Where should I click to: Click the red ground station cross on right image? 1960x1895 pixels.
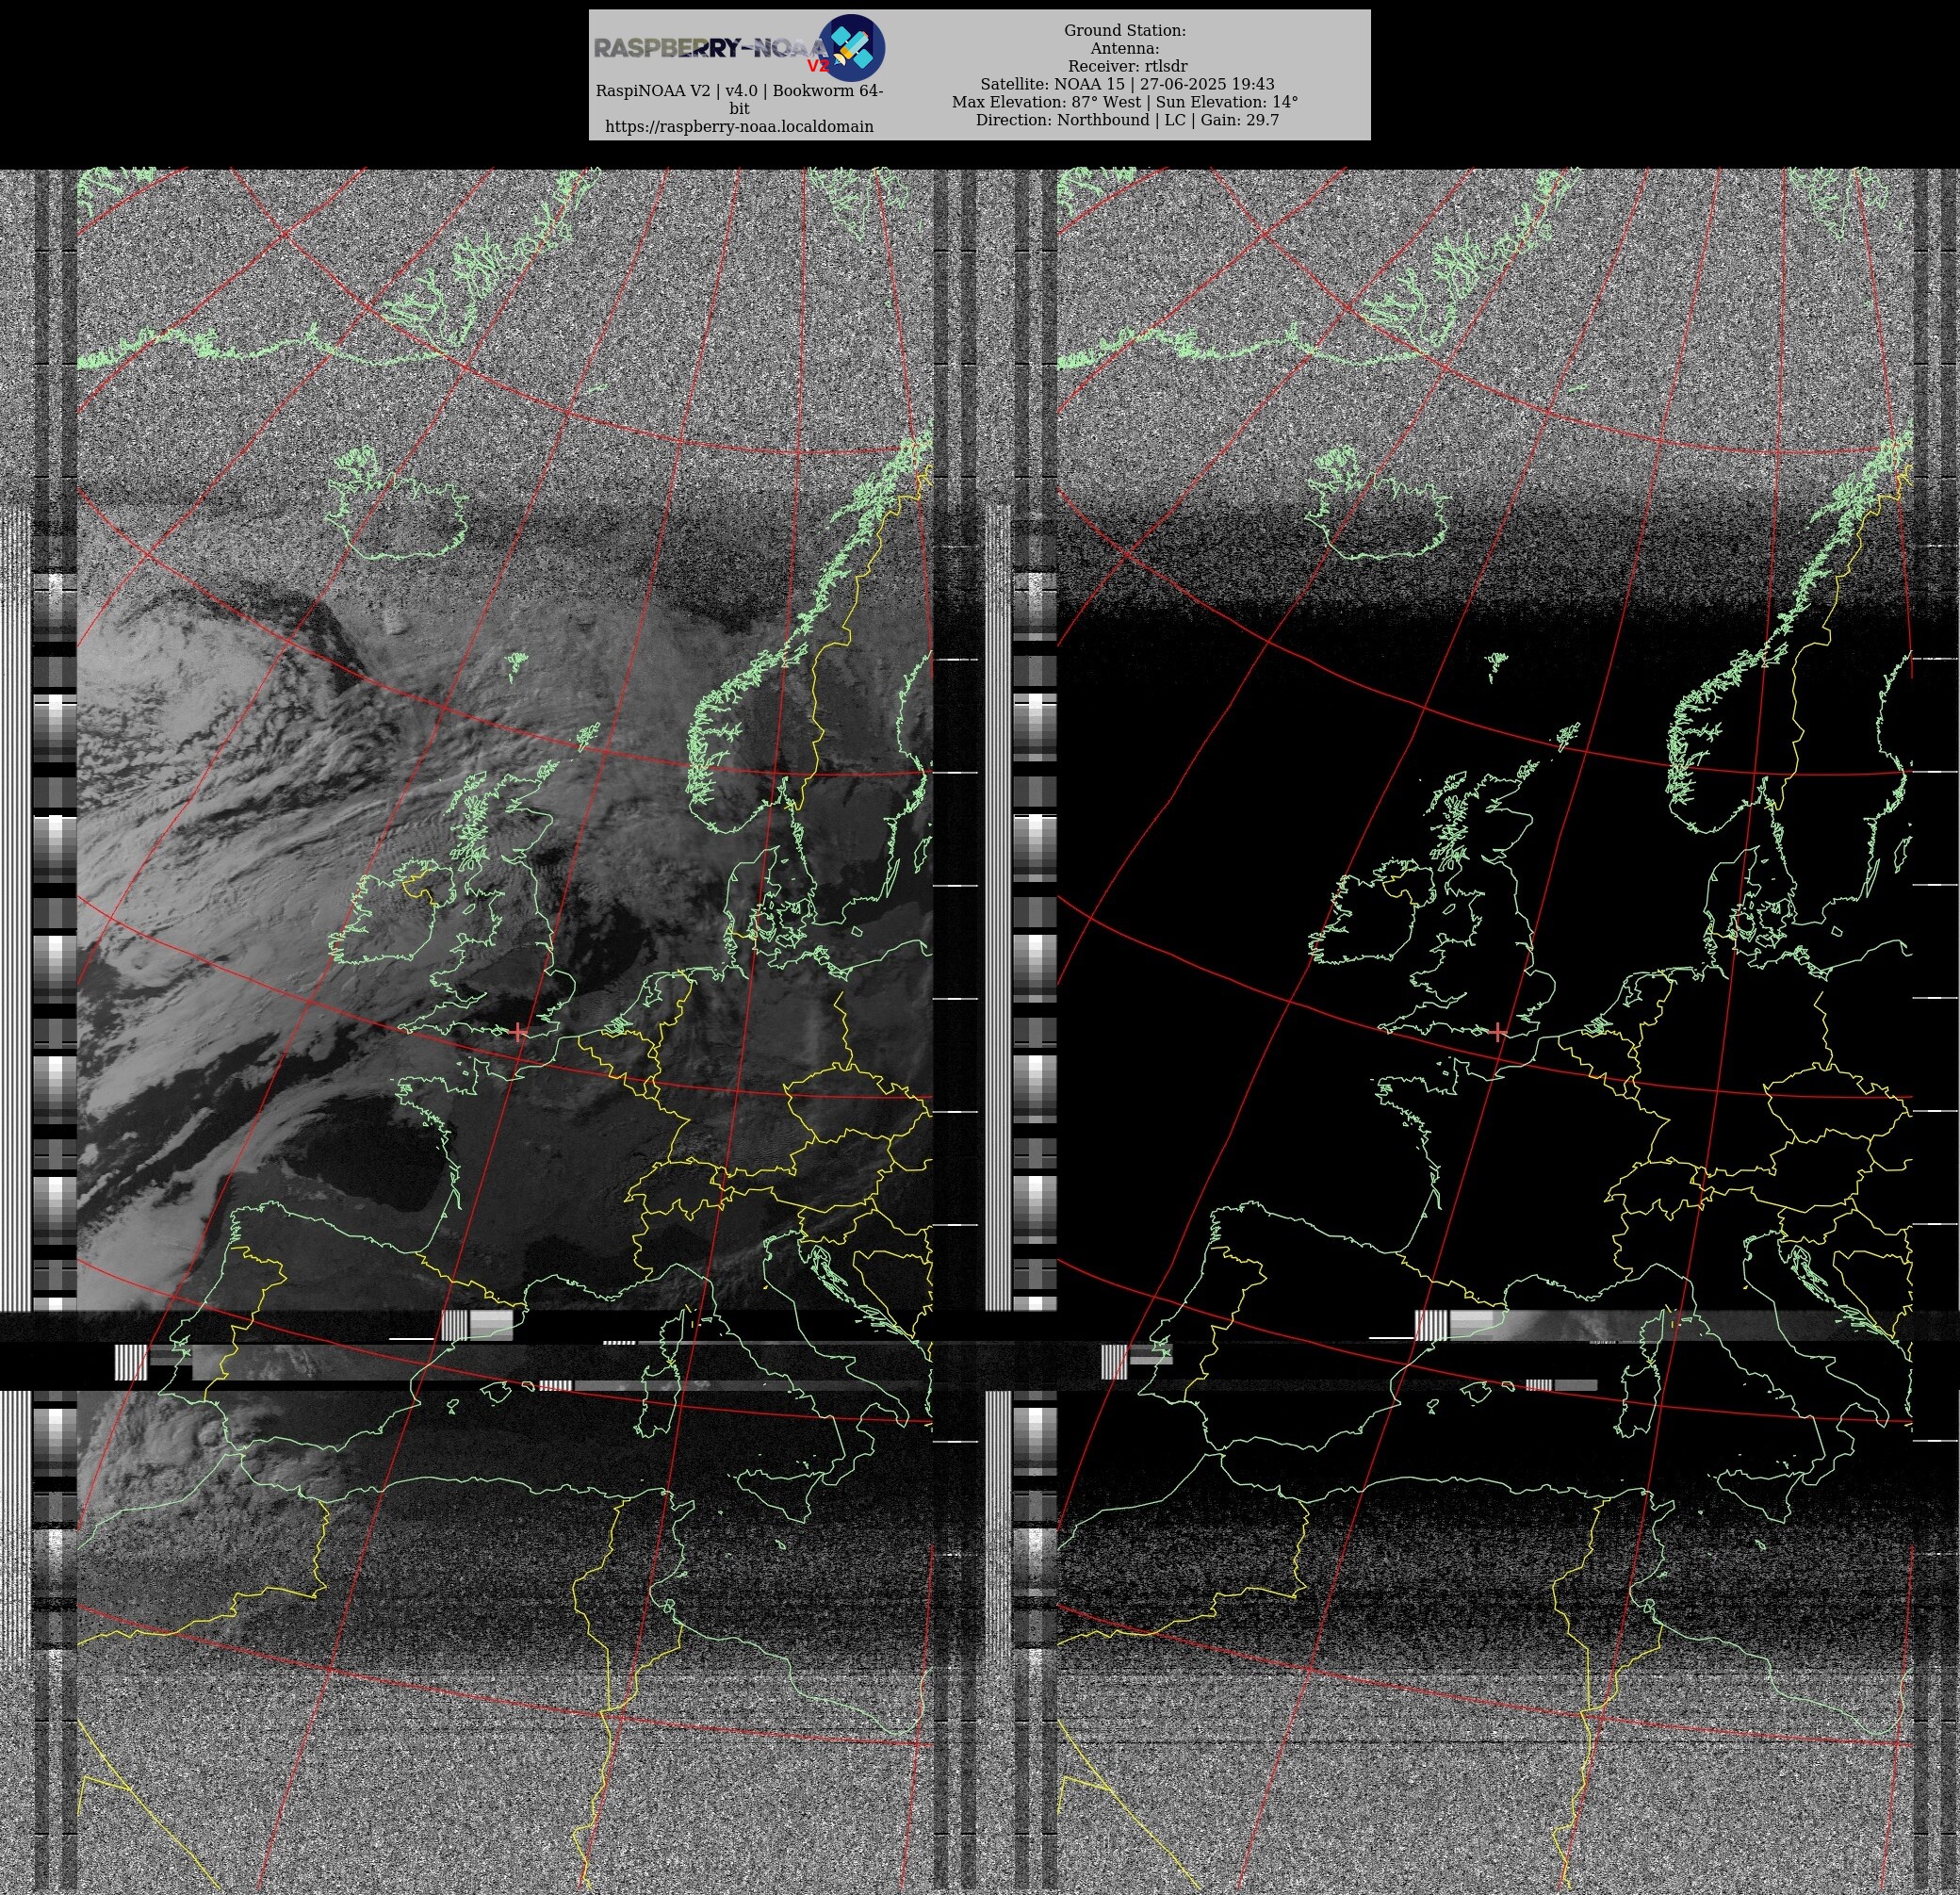[x=1498, y=1032]
